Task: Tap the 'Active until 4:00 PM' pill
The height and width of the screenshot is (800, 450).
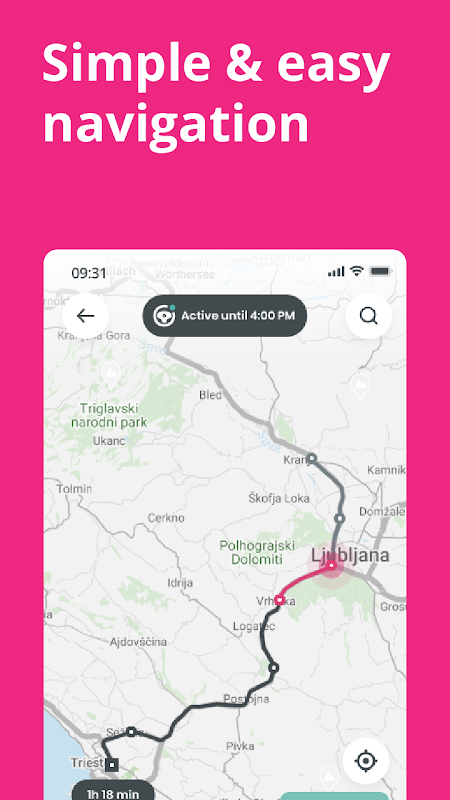Action: point(224,315)
